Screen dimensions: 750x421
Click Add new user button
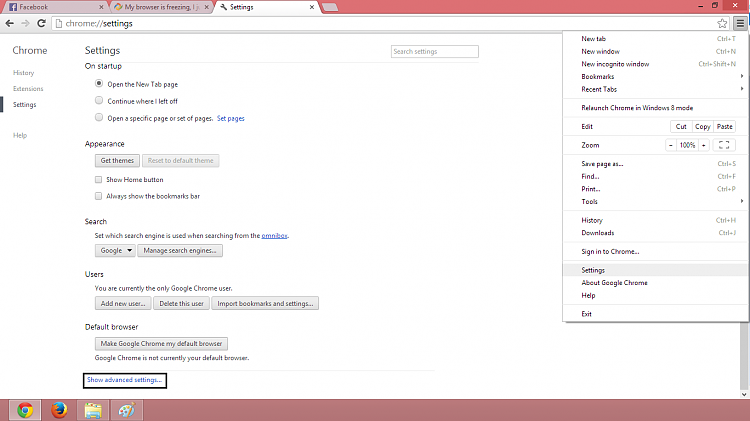click(x=123, y=303)
